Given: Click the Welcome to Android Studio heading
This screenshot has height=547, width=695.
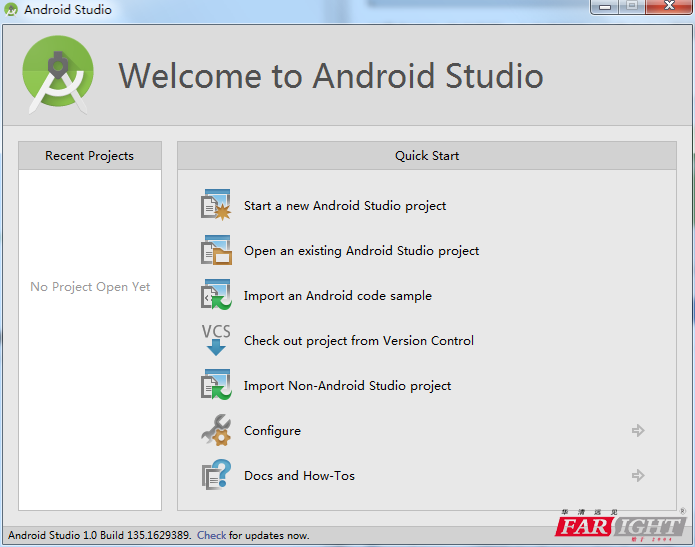Looking at the screenshot, I should (331, 76).
